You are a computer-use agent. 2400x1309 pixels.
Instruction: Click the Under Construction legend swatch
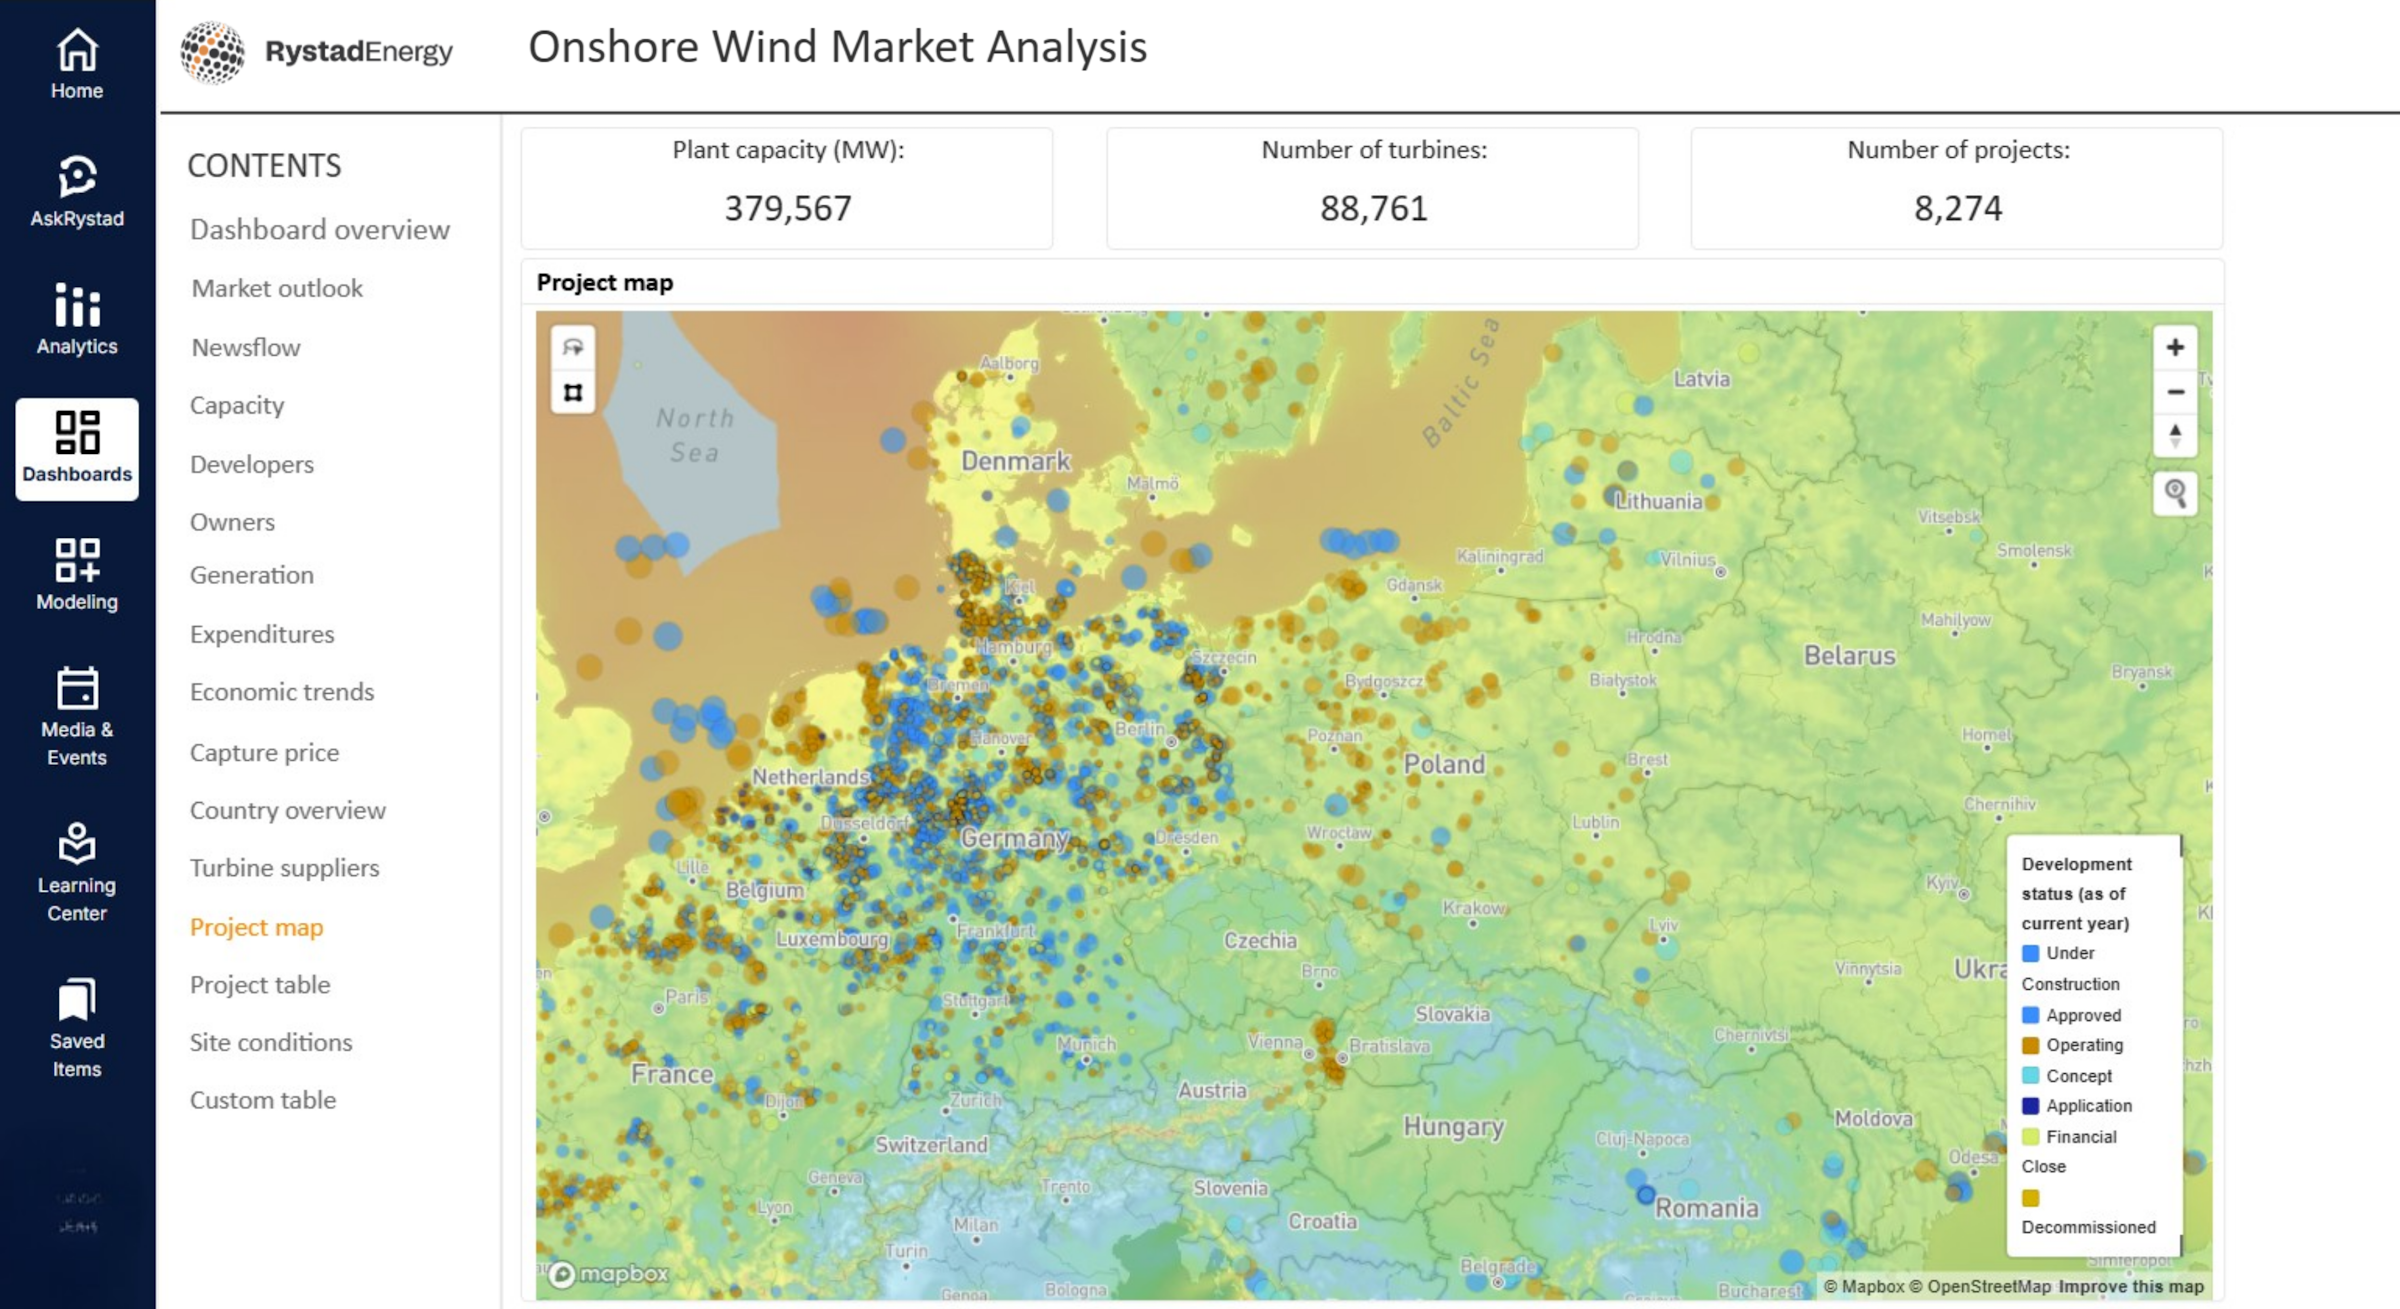tap(2031, 954)
